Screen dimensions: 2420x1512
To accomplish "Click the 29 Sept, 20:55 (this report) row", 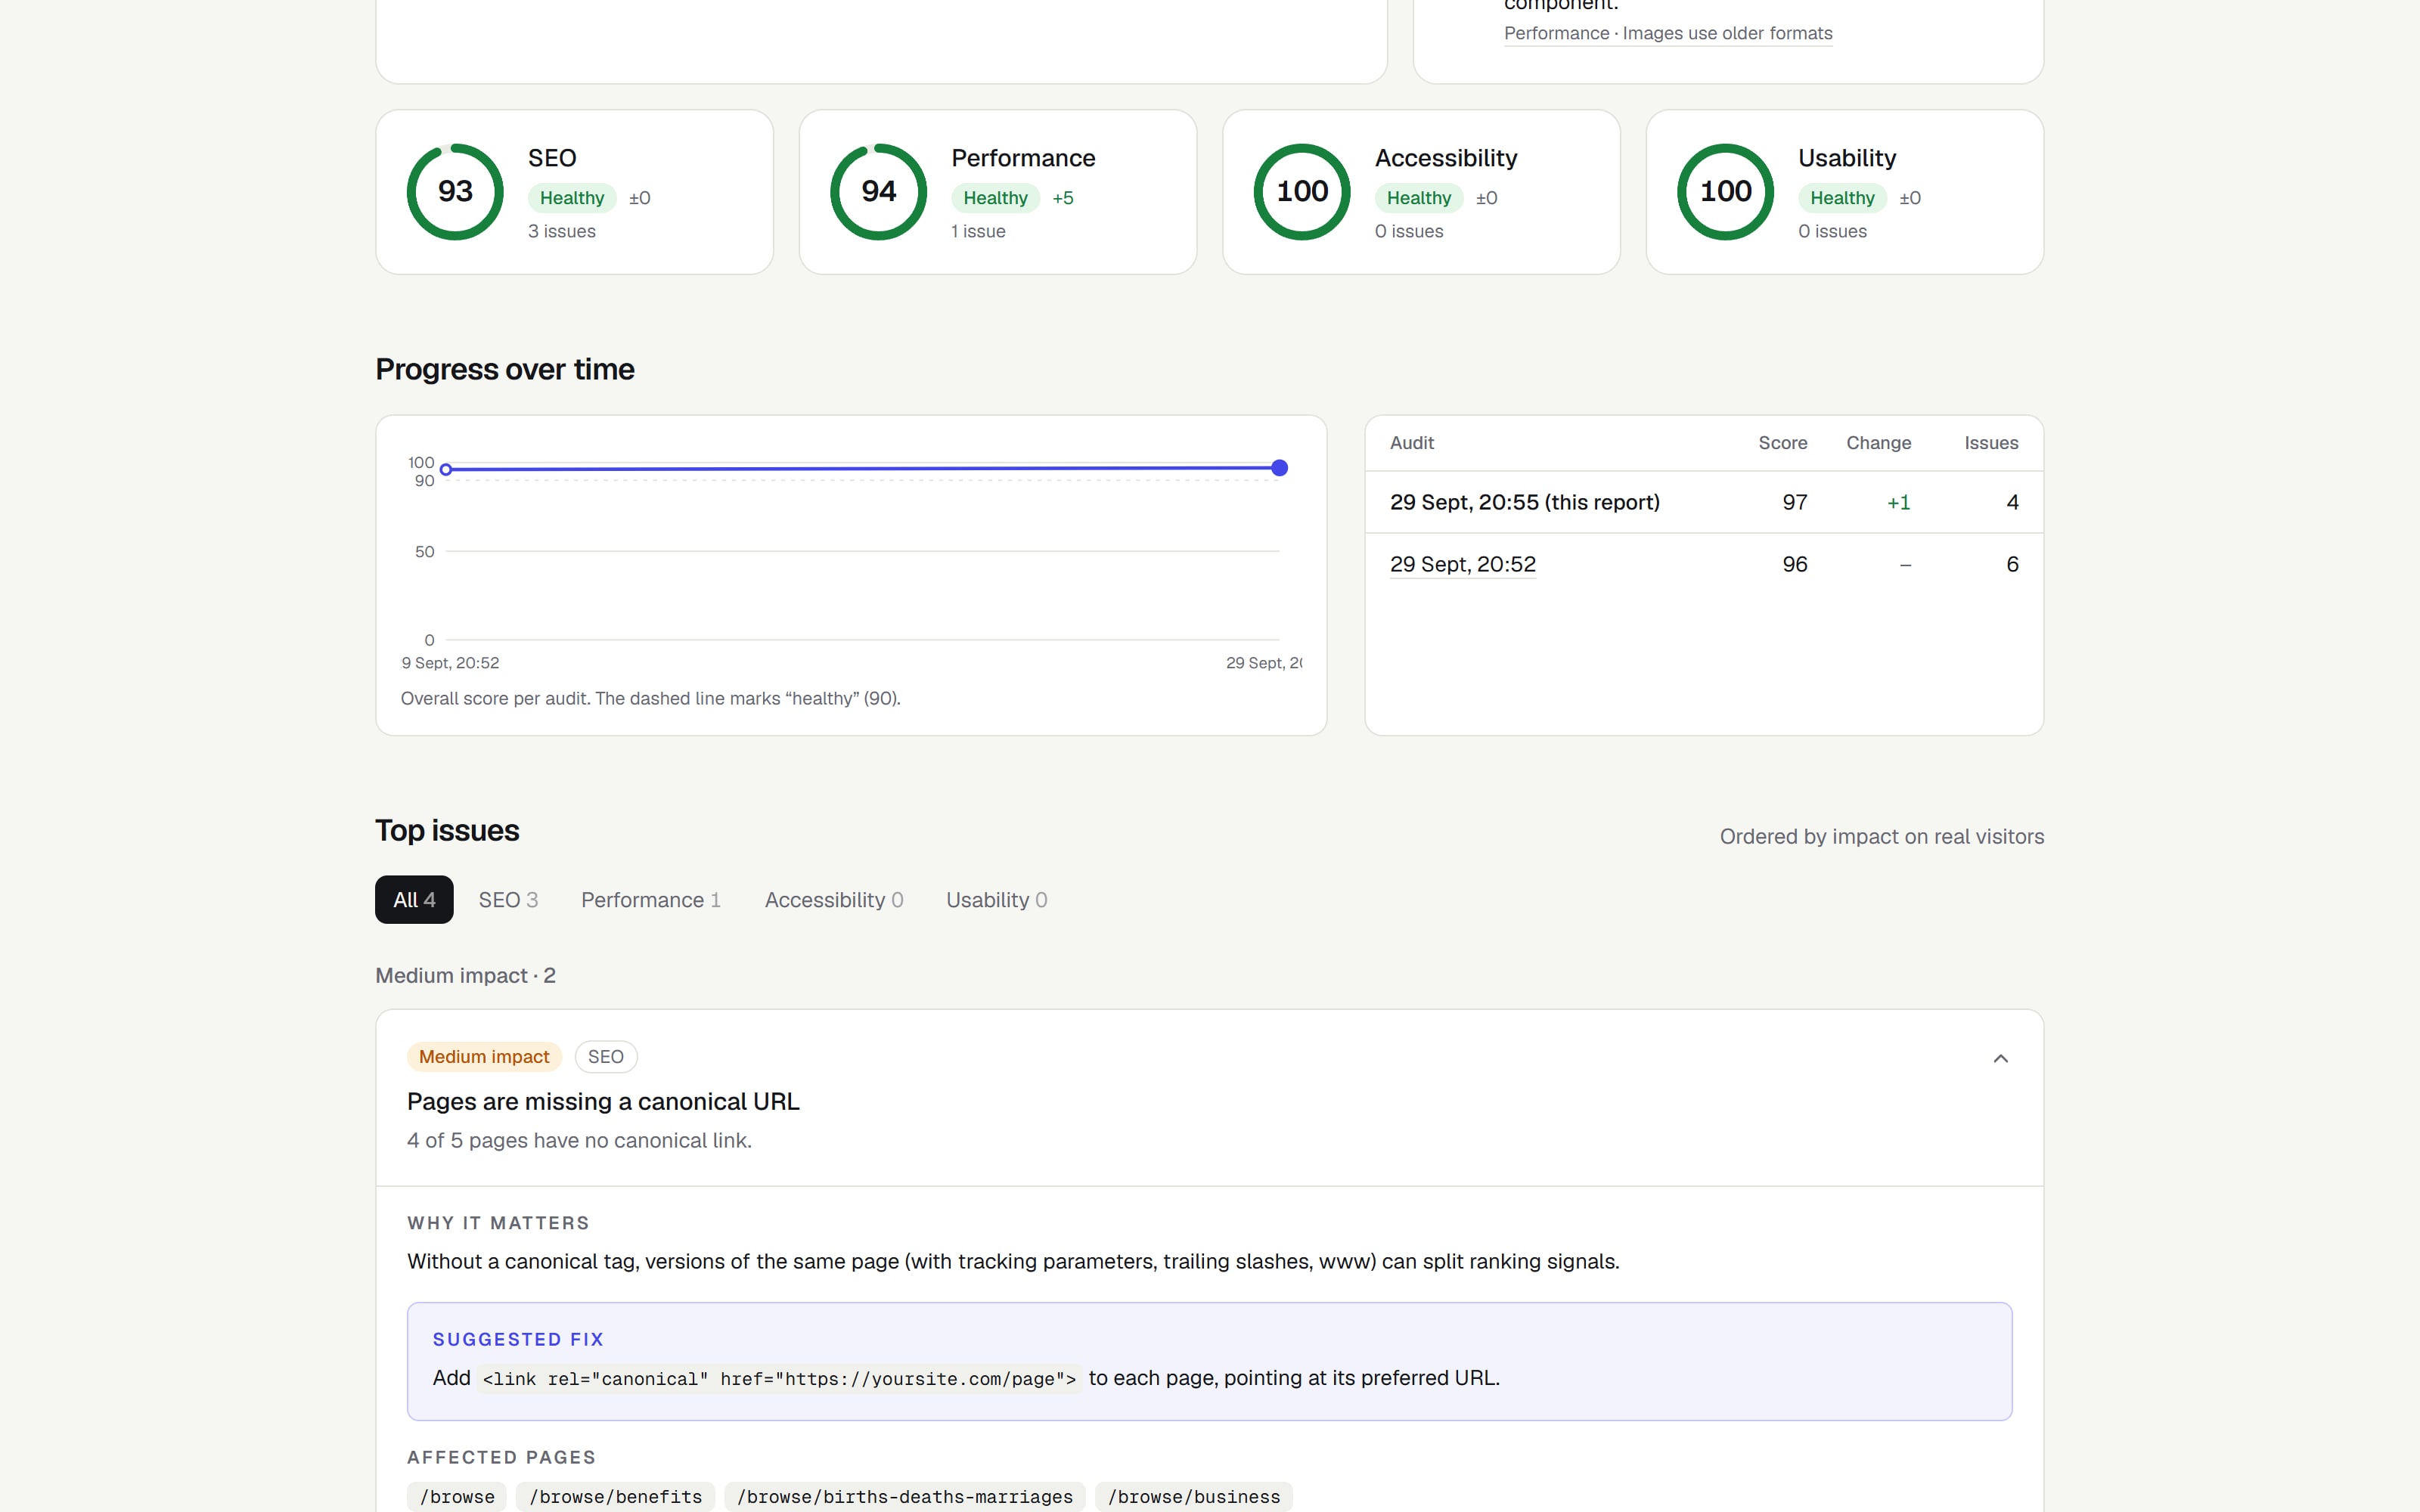I will (x=1704, y=502).
